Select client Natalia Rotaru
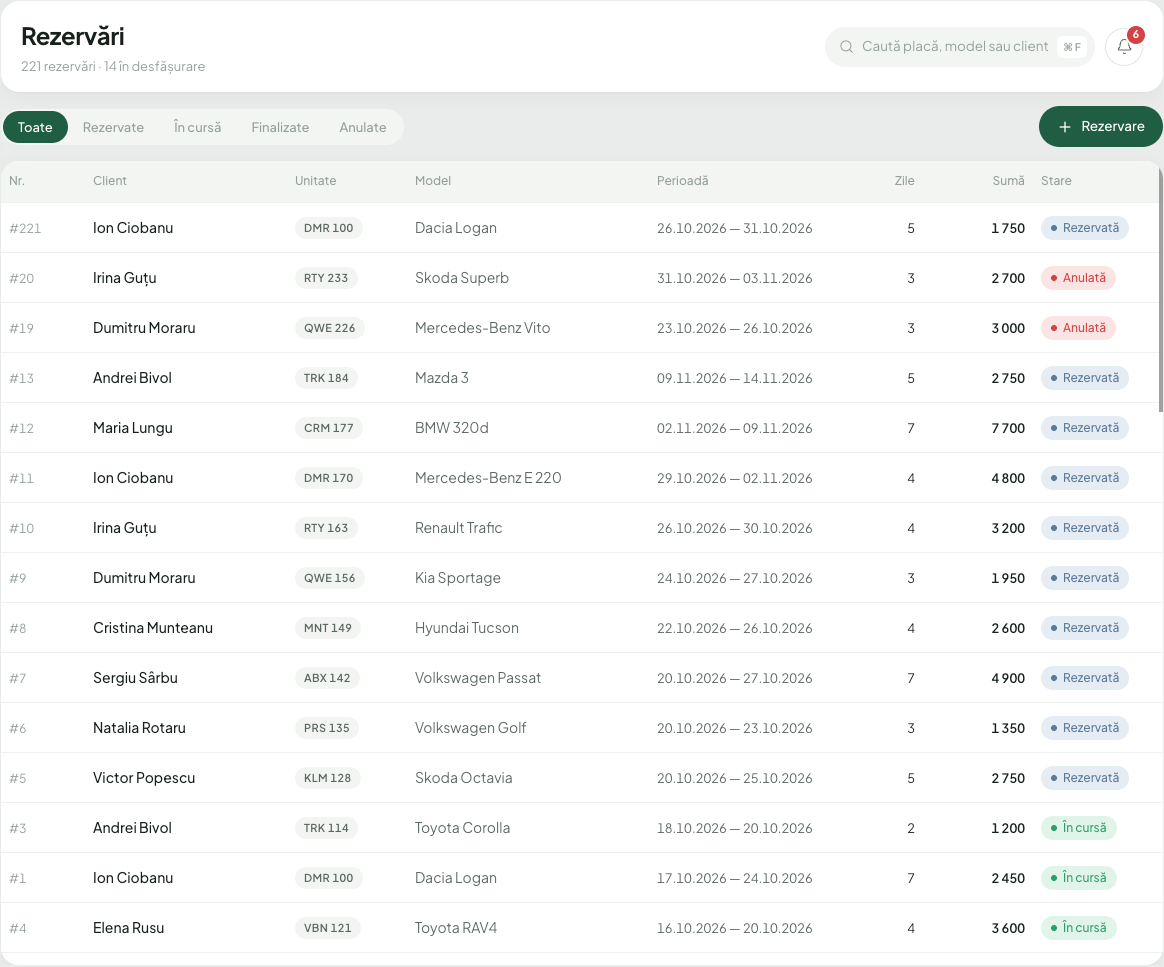Image resolution: width=1164 pixels, height=967 pixels. coord(139,728)
